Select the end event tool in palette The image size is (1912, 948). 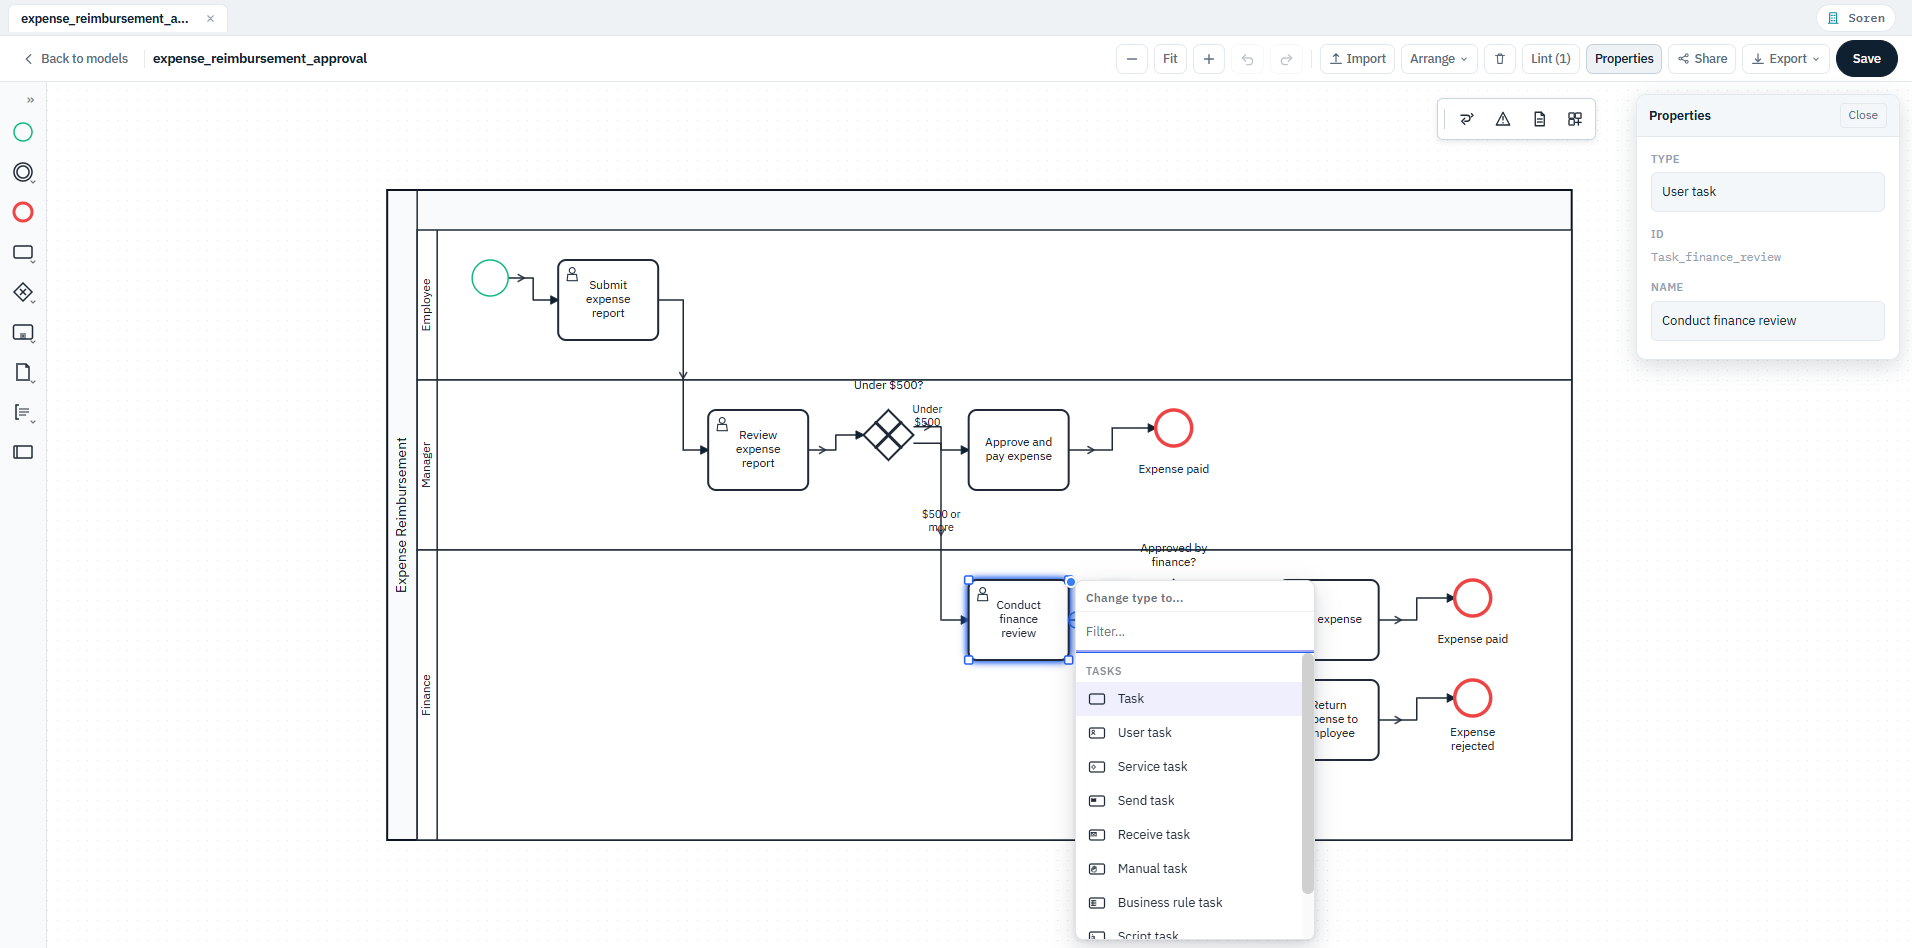tap(23, 212)
